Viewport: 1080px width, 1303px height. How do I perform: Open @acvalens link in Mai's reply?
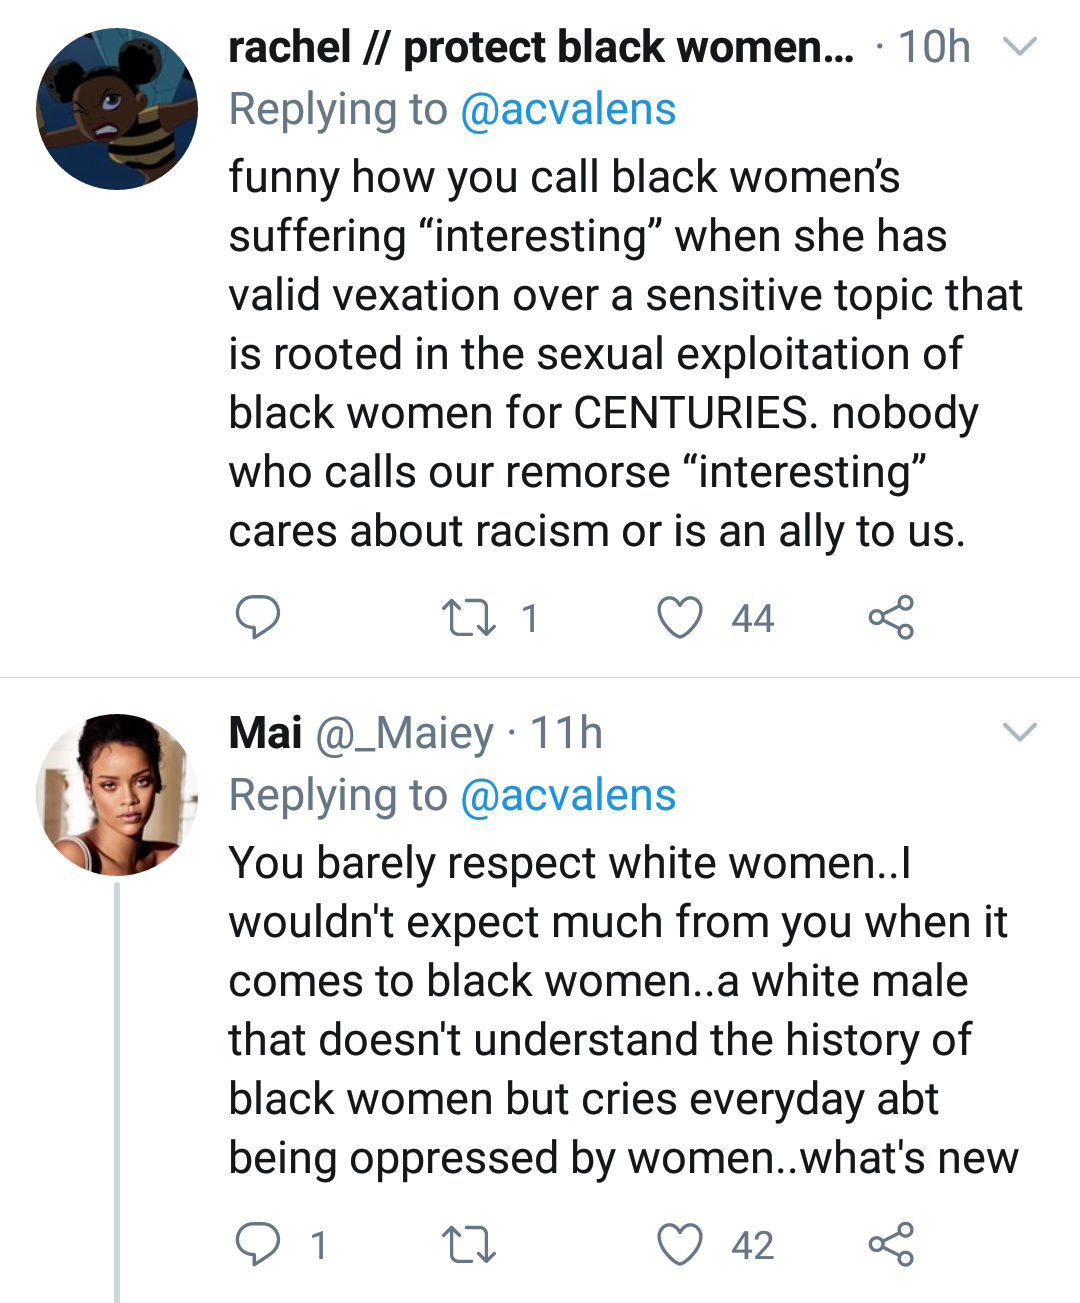click(567, 795)
